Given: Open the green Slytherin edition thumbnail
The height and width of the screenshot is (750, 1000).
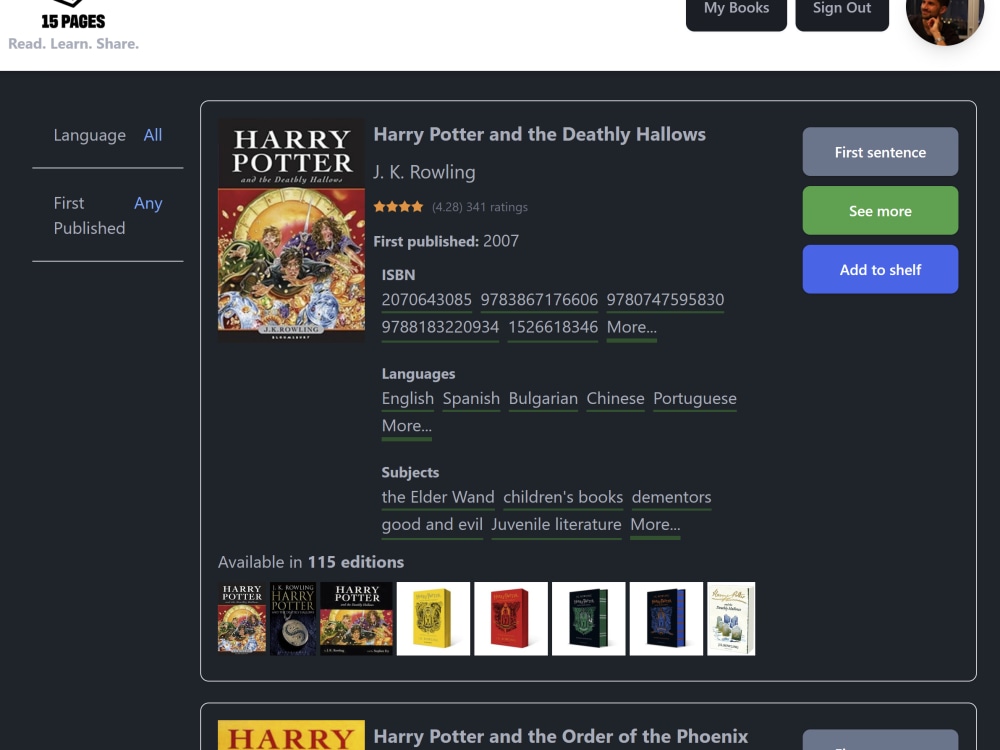Looking at the screenshot, I should [589, 619].
